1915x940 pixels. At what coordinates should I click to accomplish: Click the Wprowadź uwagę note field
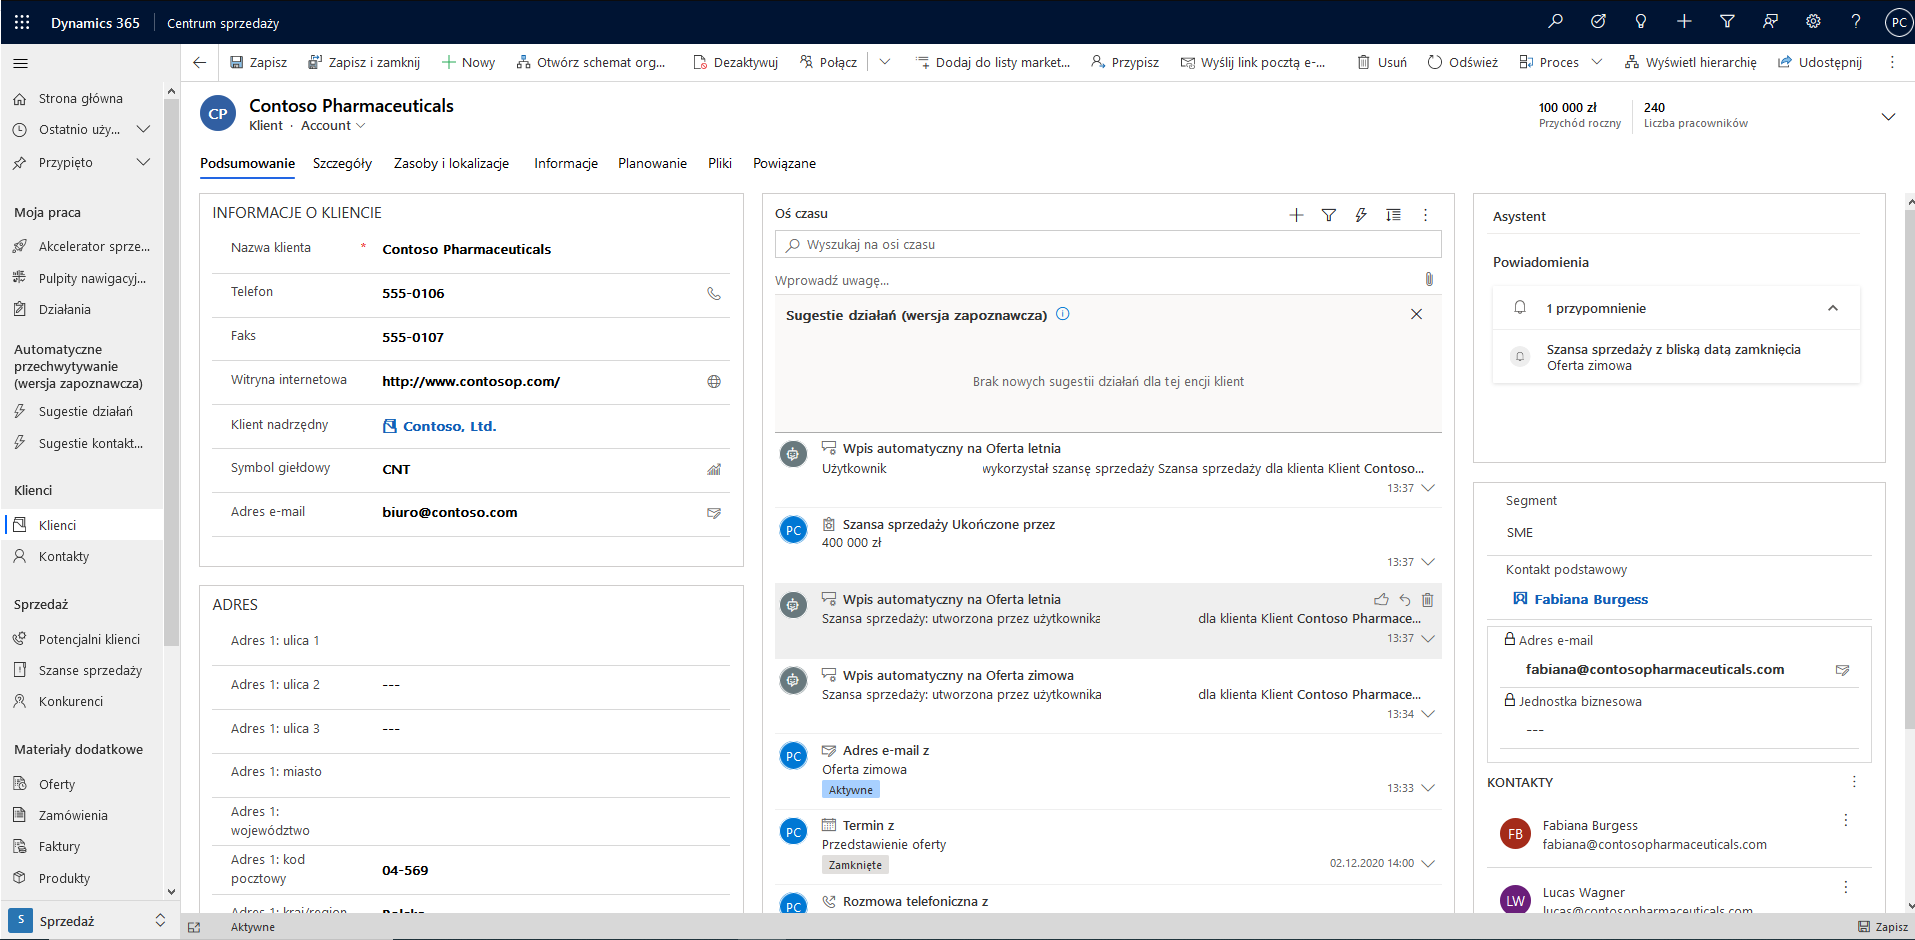point(1095,280)
